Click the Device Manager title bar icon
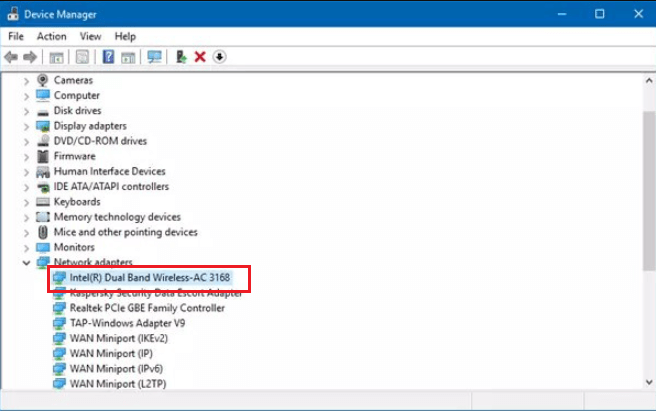This screenshot has width=656, height=411. (x=13, y=14)
